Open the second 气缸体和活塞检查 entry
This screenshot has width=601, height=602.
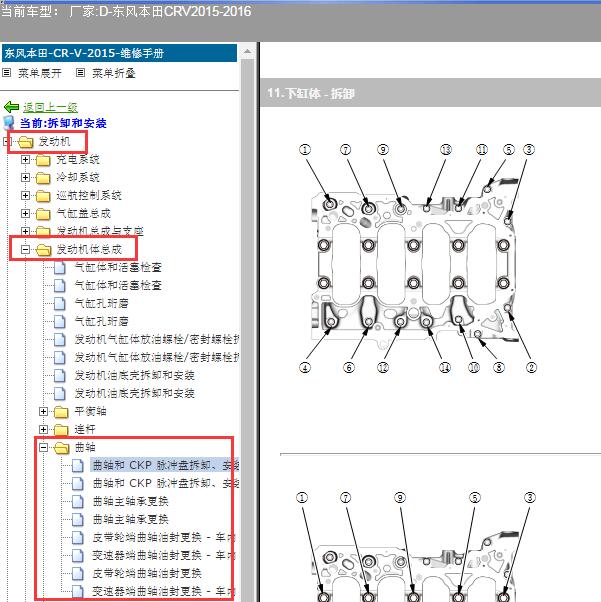(118, 285)
